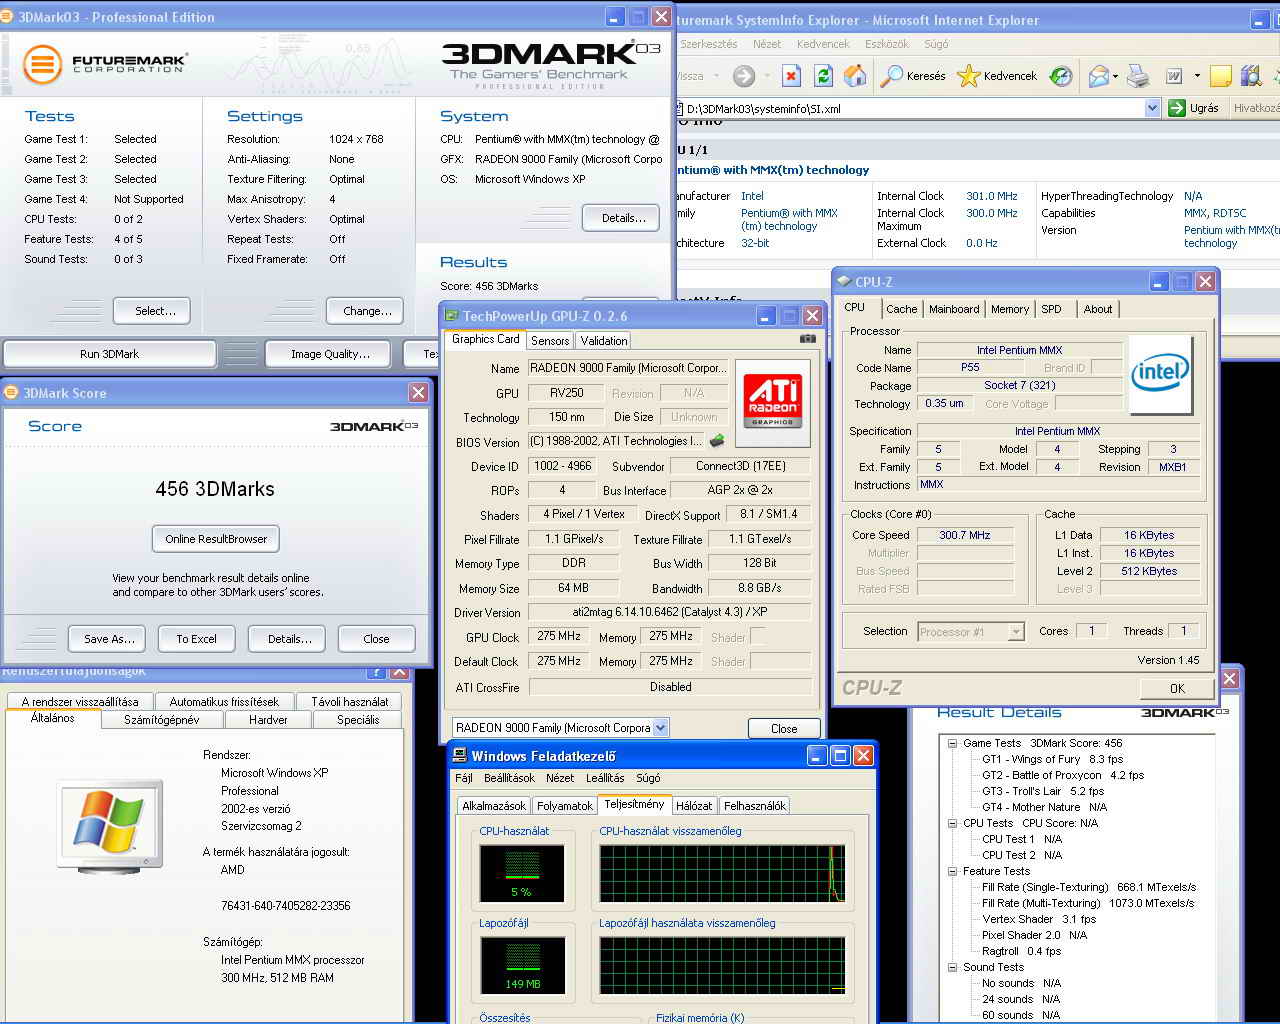Screen dimensions: 1280x1024
Task: Click the Stop icon in Internet Explorer toolbar
Action: click(791, 76)
